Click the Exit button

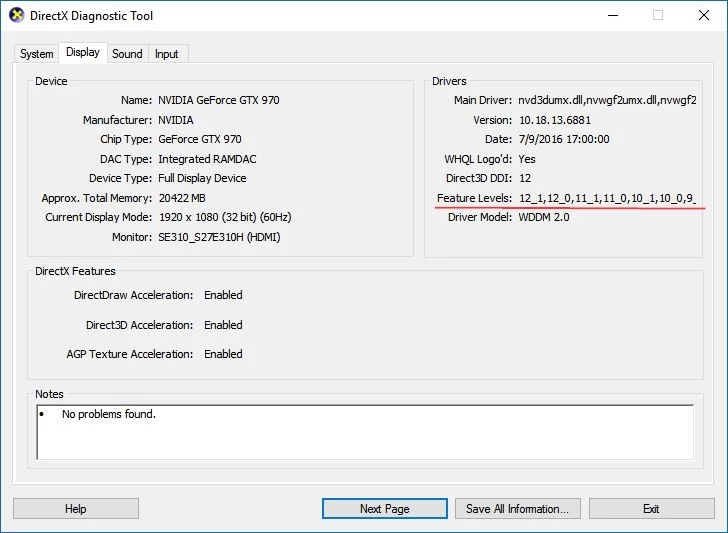coord(651,509)
